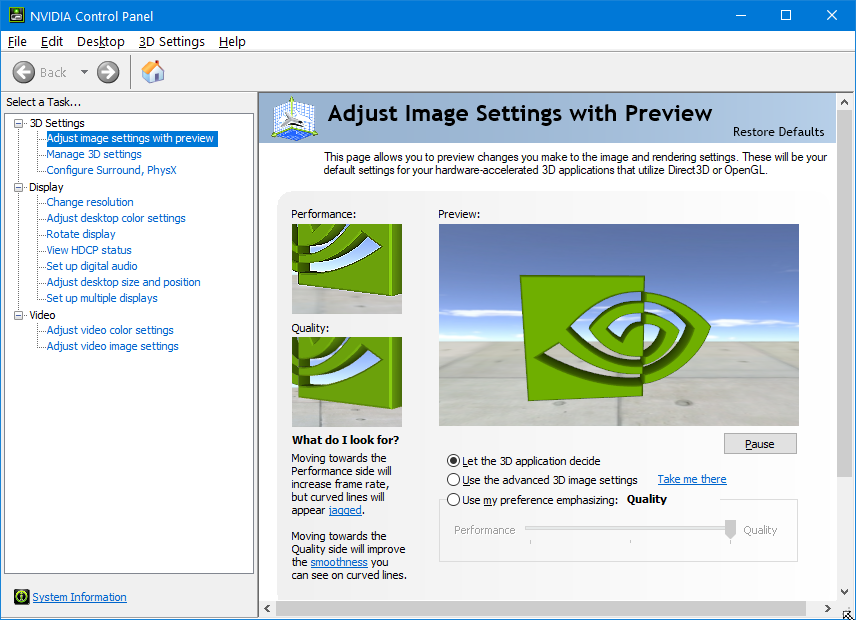Follow the Take me there link
856x620 pixels.
[x=692, y=479]
